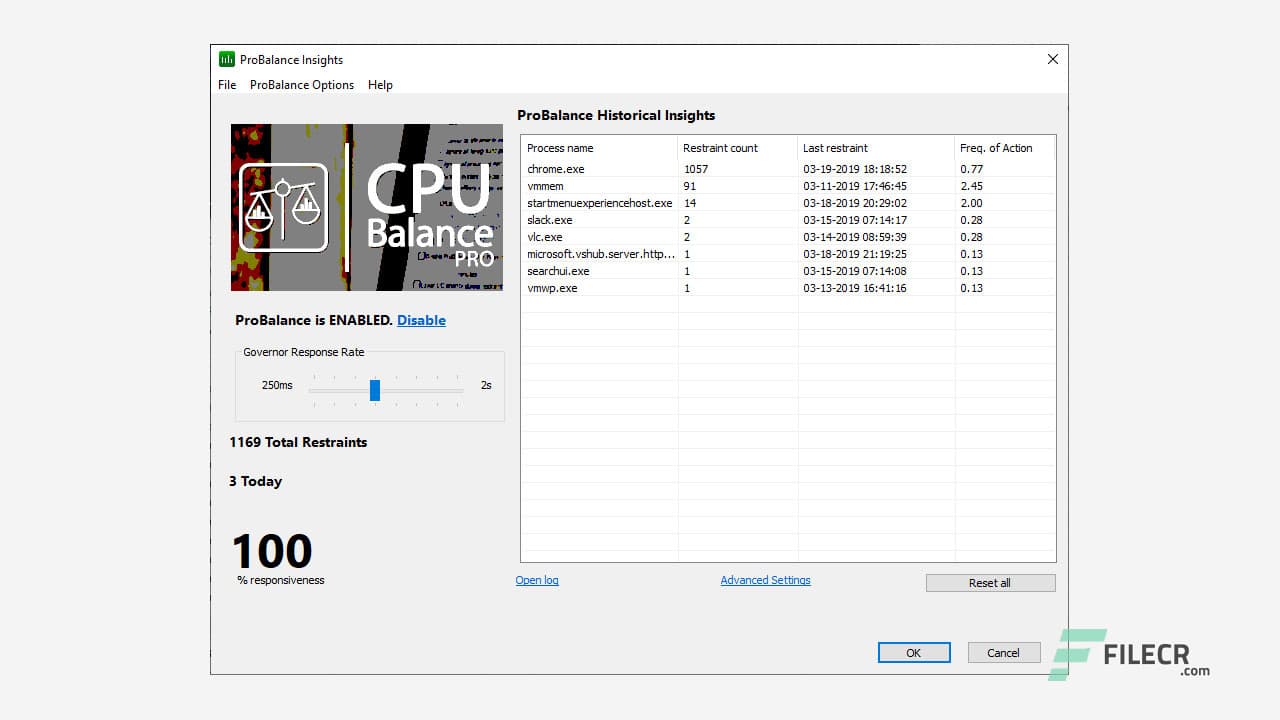Open the File menu
This screenshot has width=1280, height=720.
click(x=226, y=85)
